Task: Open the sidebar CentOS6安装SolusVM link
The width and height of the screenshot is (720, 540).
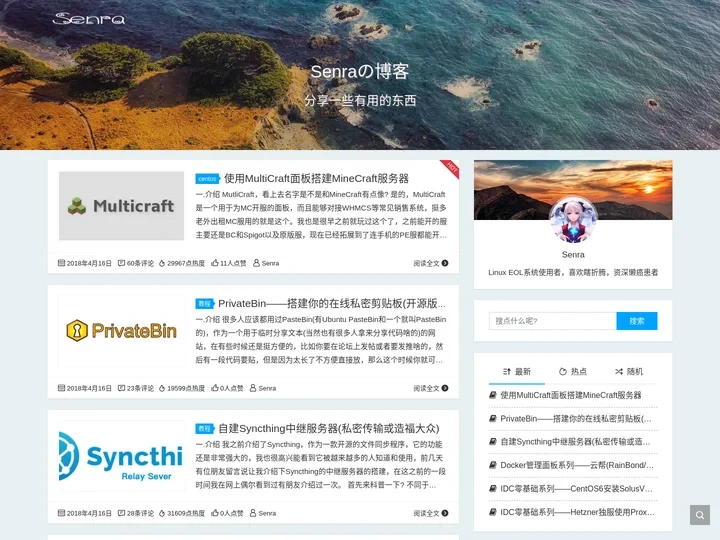Action: 576,489
